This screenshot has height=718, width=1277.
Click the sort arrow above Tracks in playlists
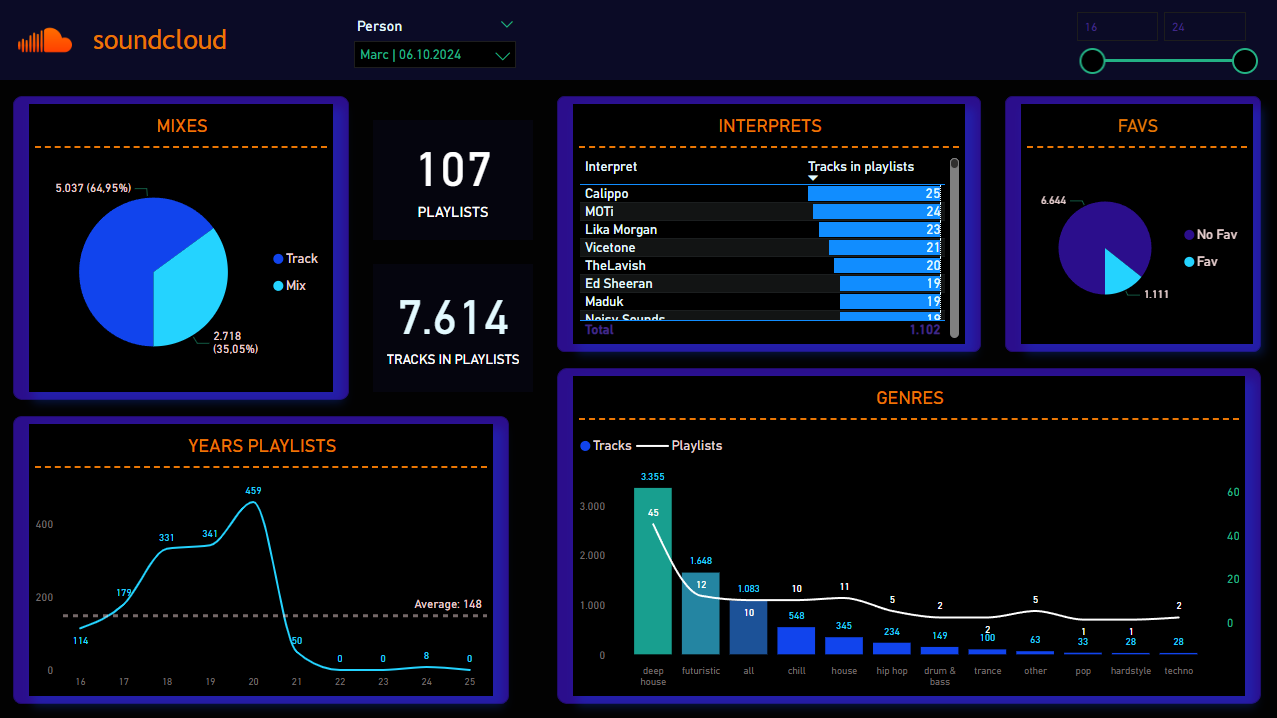coord(813,178)
